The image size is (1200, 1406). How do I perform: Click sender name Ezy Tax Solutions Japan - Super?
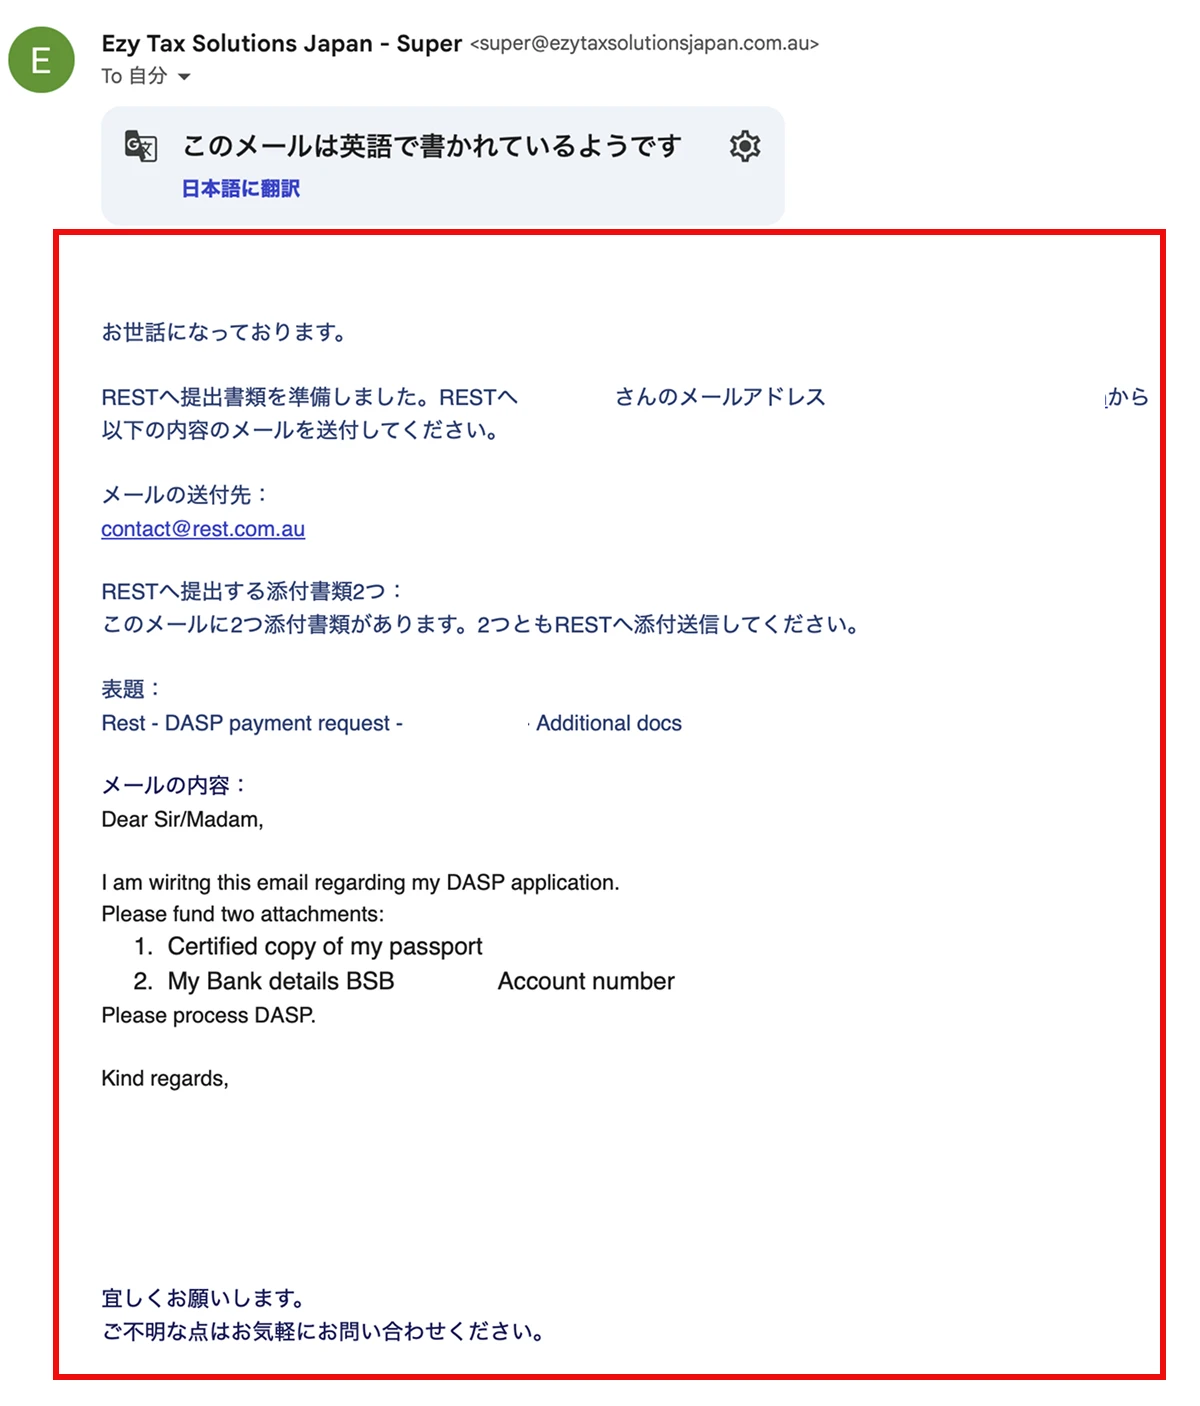pyautogui.click(x=282, y=43)
